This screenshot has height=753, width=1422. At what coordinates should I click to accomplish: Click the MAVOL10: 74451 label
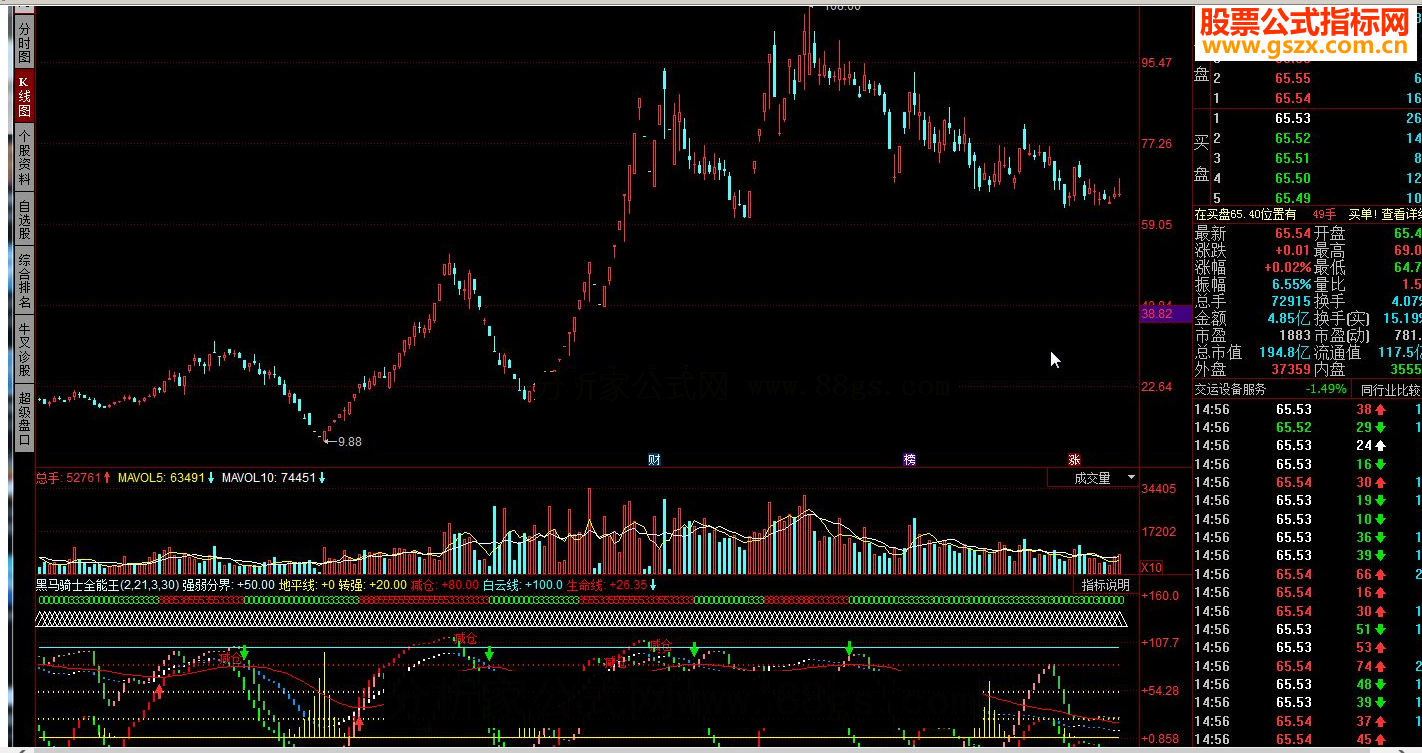coord(268,478)
